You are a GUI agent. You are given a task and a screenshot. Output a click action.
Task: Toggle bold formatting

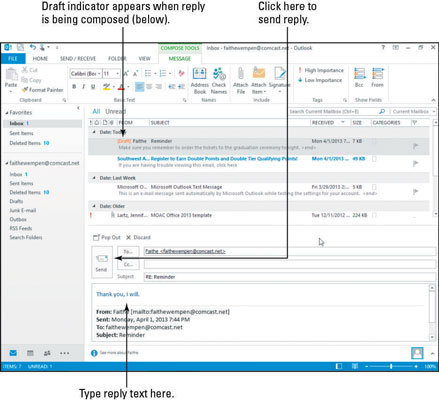(74, 87)
